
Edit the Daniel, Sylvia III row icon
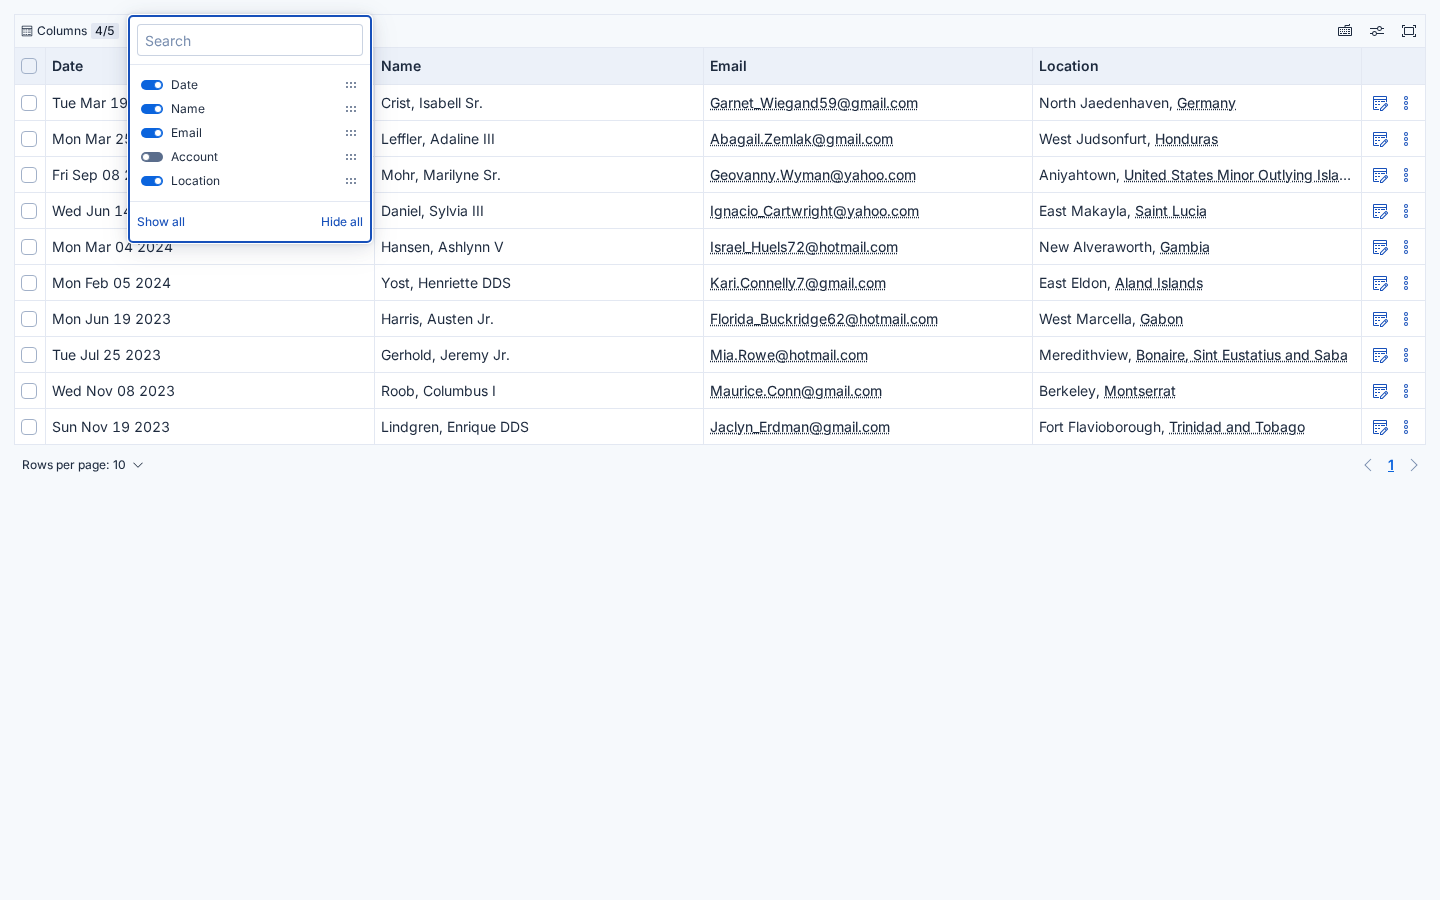pos(1380,211)
